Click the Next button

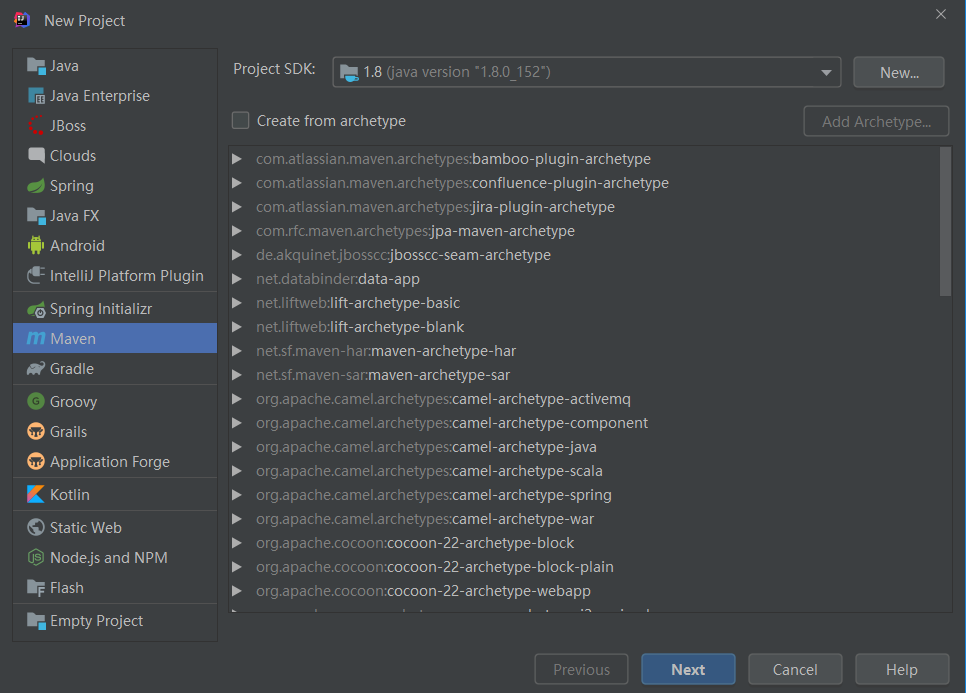tap(688, 670)
